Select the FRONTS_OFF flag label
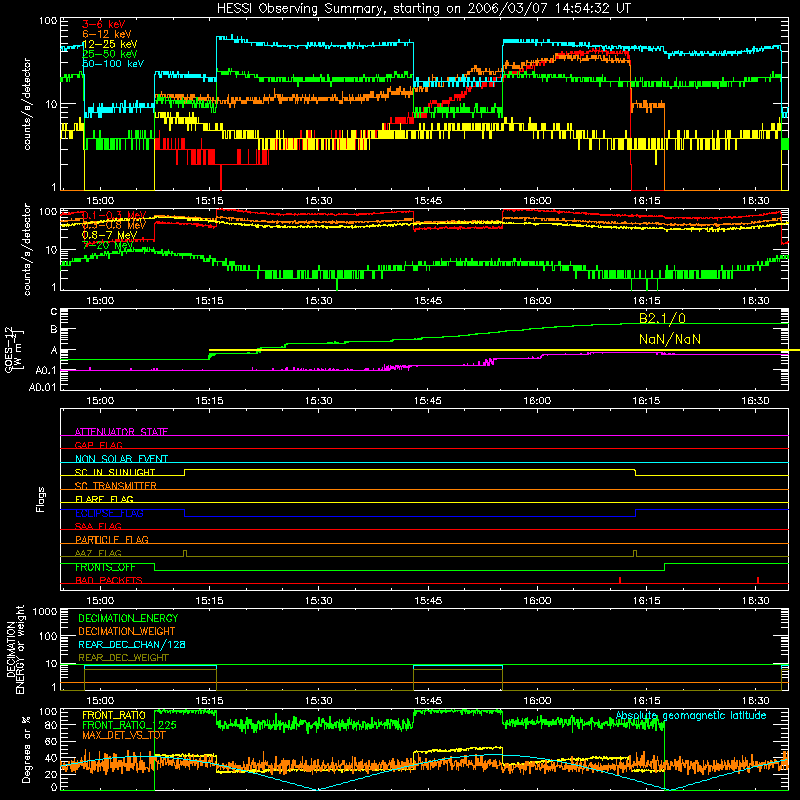The height and width of the screenshot is (800, 800). point(105,567)
